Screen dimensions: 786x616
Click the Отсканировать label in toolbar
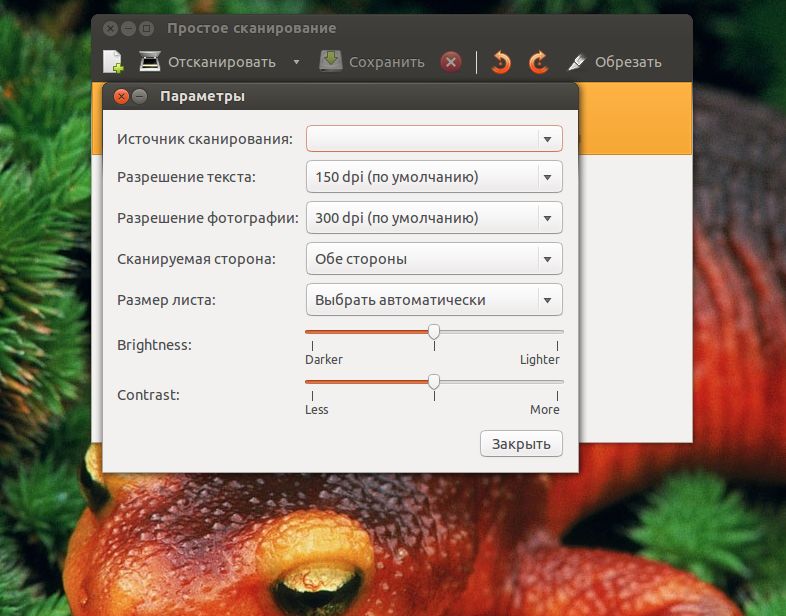pos(222,62)
